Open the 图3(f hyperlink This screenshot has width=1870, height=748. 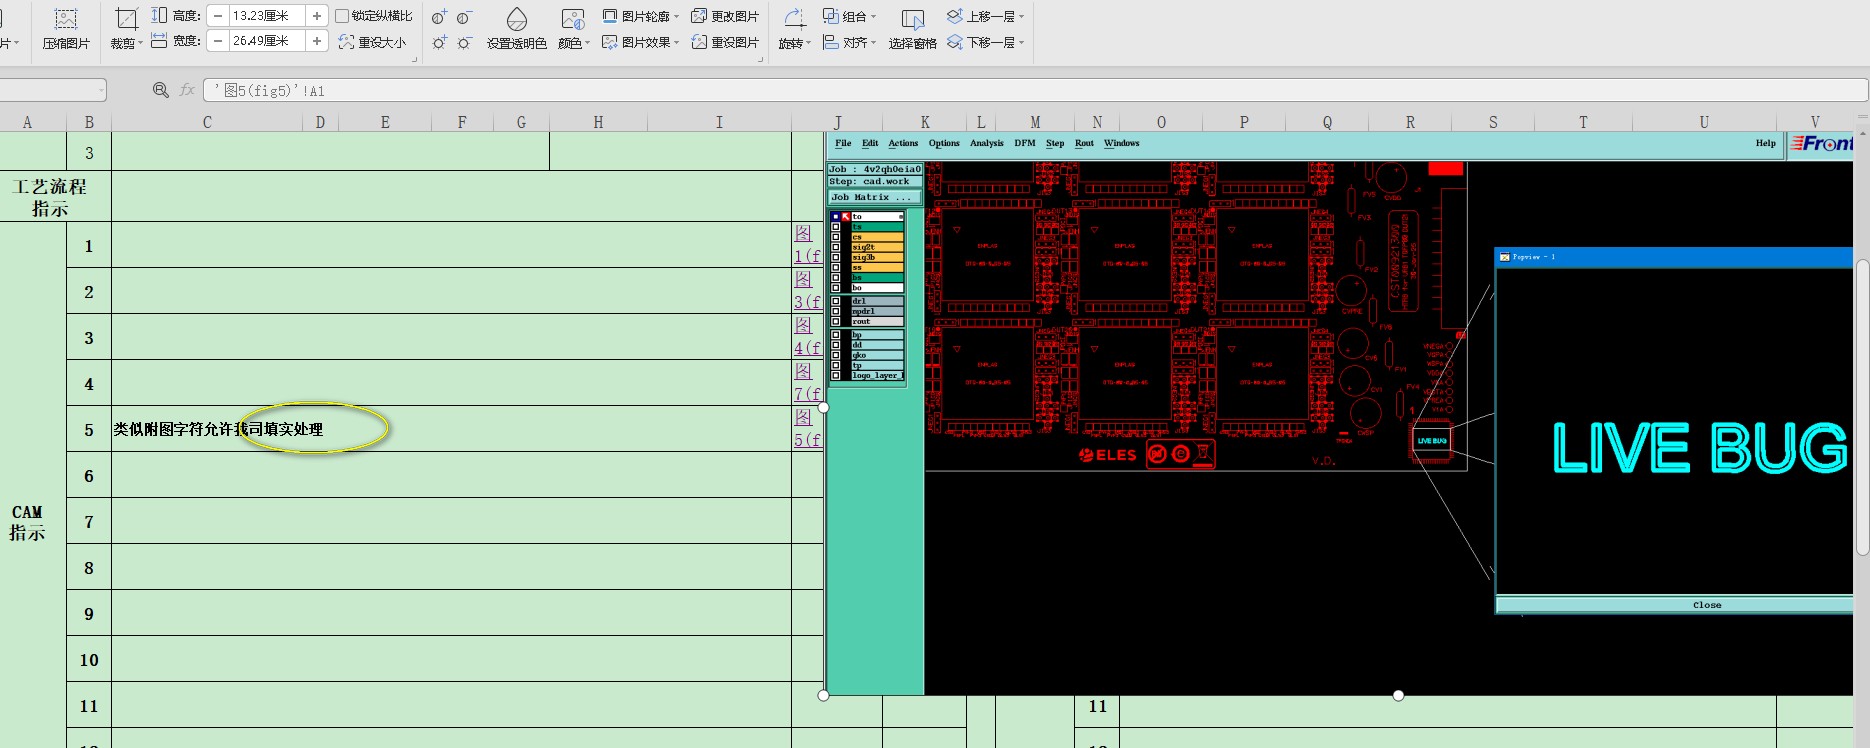(x=808, y=290)
